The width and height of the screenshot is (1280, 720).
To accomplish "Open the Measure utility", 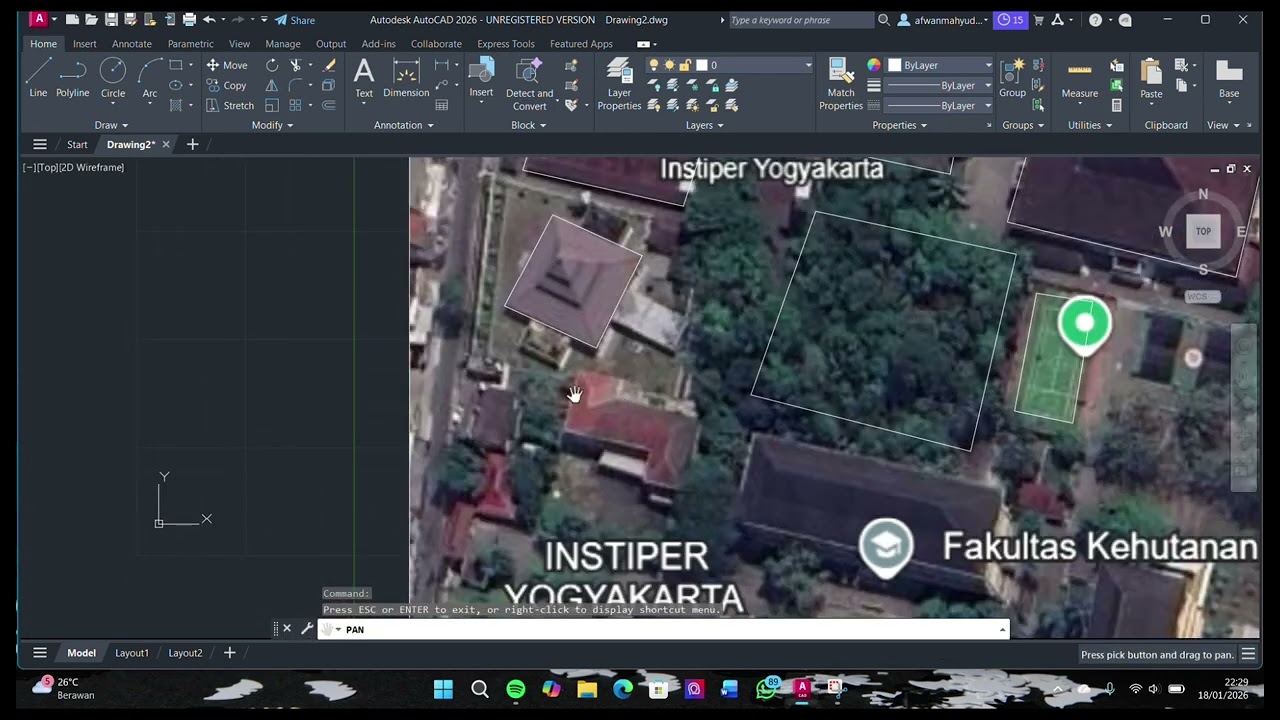I will (x=1080, y=78).
